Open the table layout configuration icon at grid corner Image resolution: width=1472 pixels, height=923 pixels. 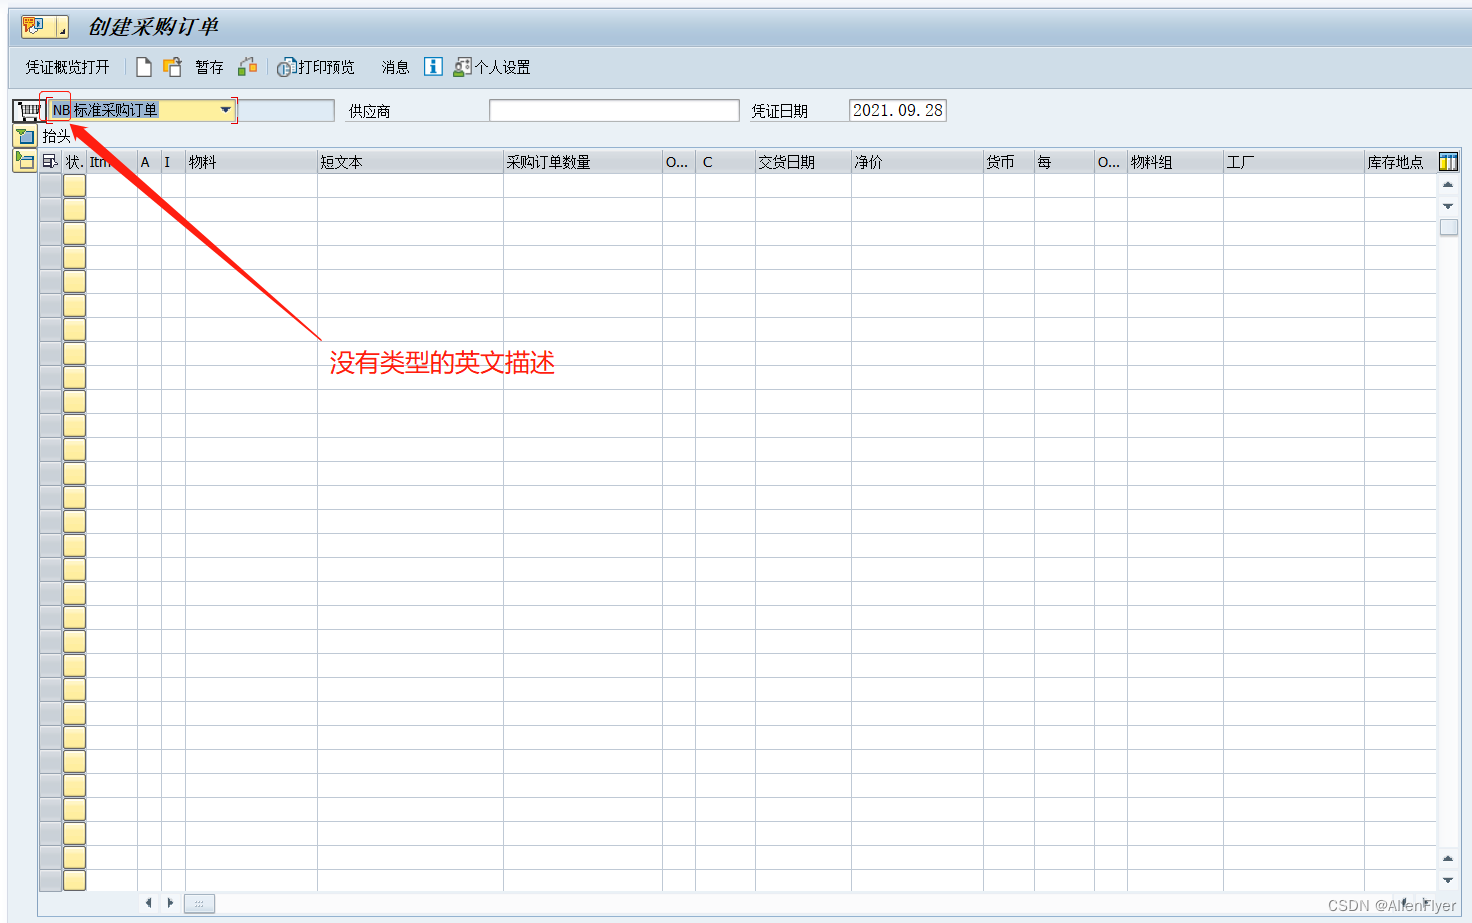(1449, 160)
